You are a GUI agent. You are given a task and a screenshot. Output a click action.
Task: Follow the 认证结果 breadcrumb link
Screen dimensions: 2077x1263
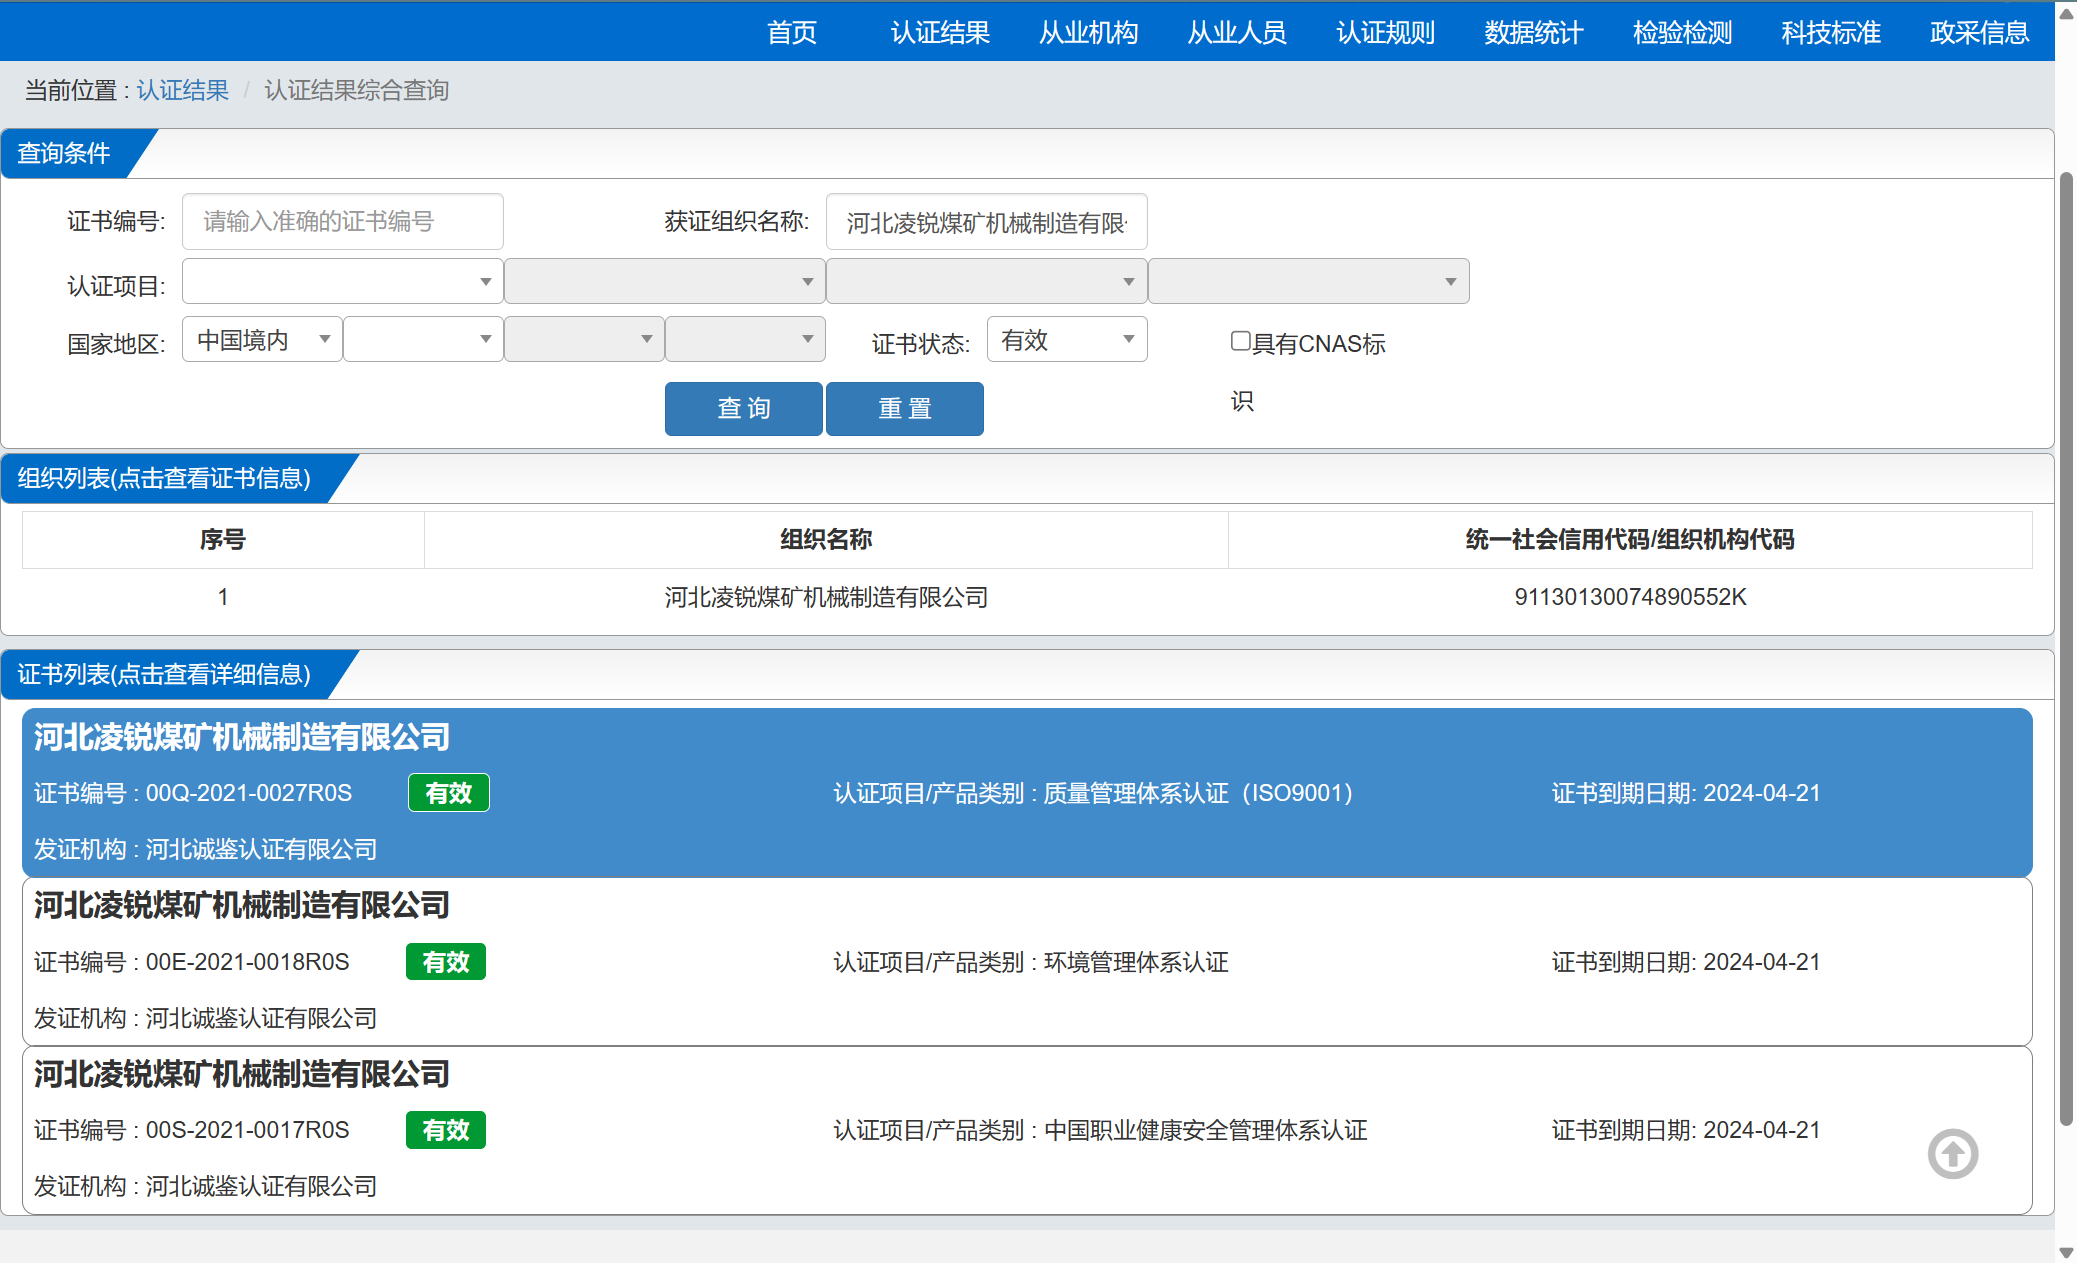pos(183,90)
